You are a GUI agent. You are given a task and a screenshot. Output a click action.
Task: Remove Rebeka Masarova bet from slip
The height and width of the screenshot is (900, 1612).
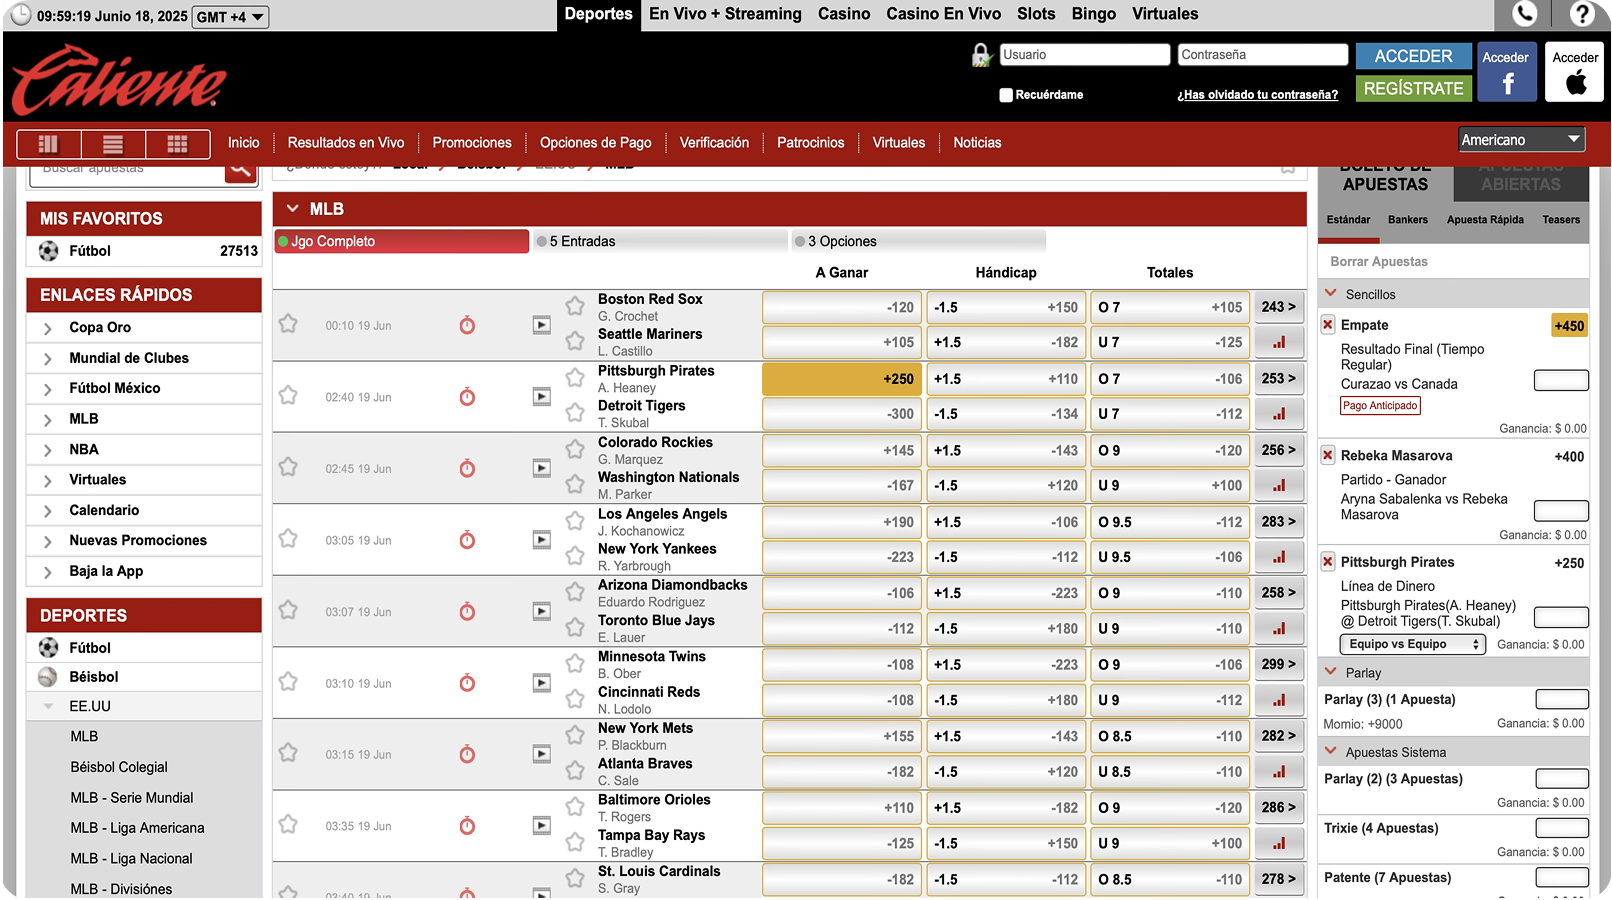tap(1328, 455)
